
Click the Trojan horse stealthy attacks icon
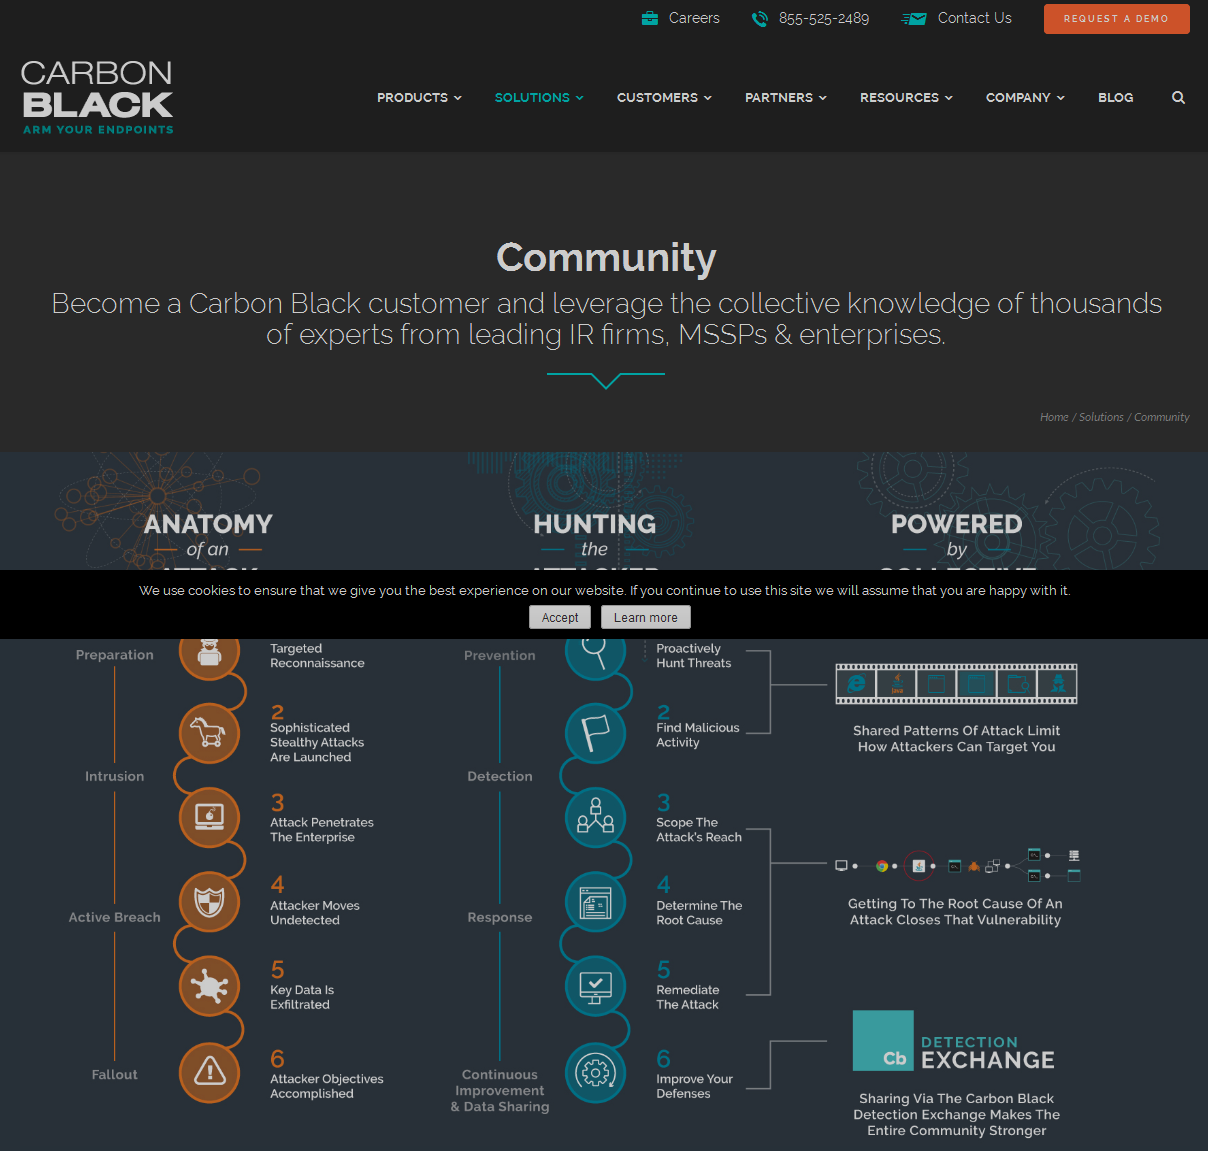209,732
